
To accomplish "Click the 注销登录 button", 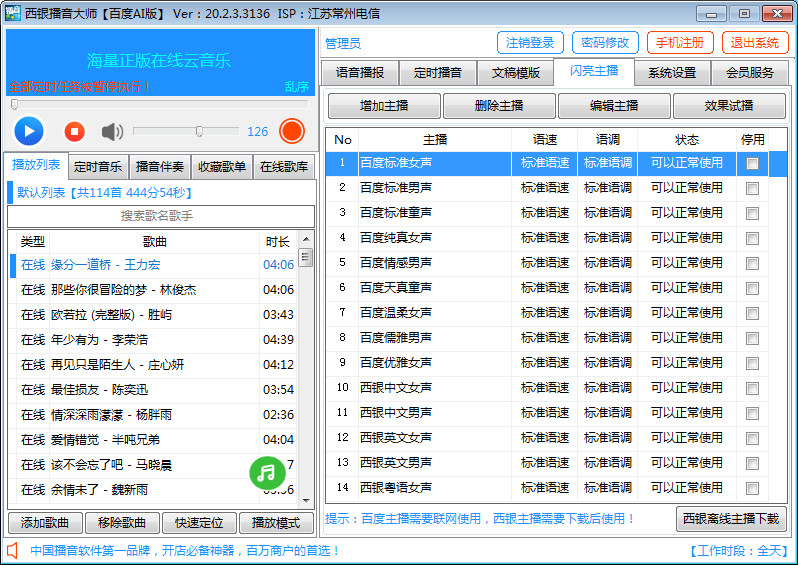I will tap(530, 43).
